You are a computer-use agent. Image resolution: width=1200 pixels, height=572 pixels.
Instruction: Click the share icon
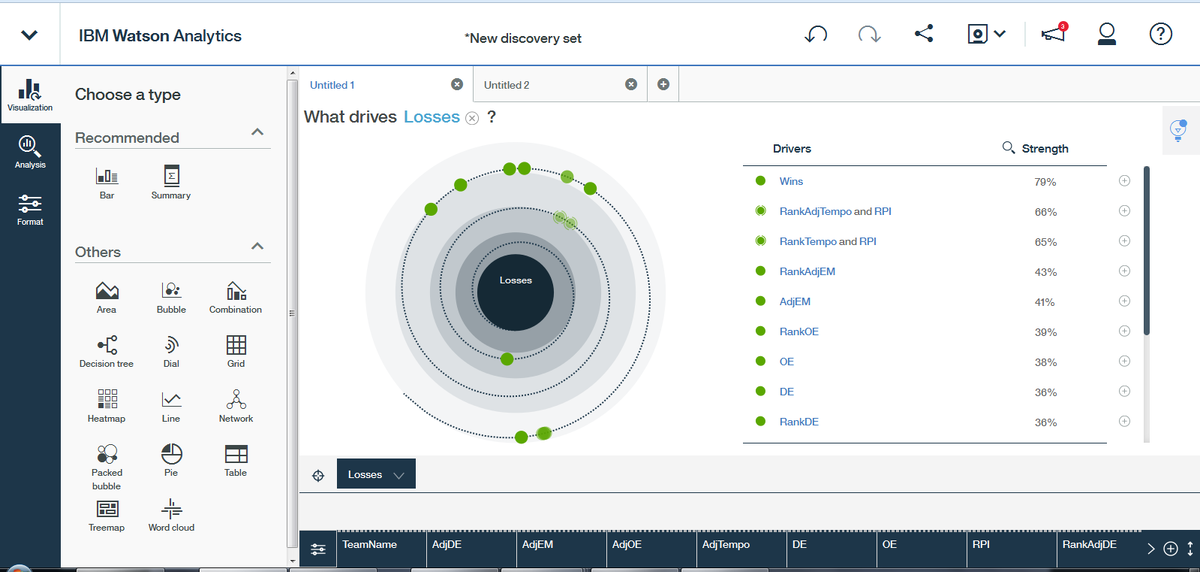coord(924,34)
